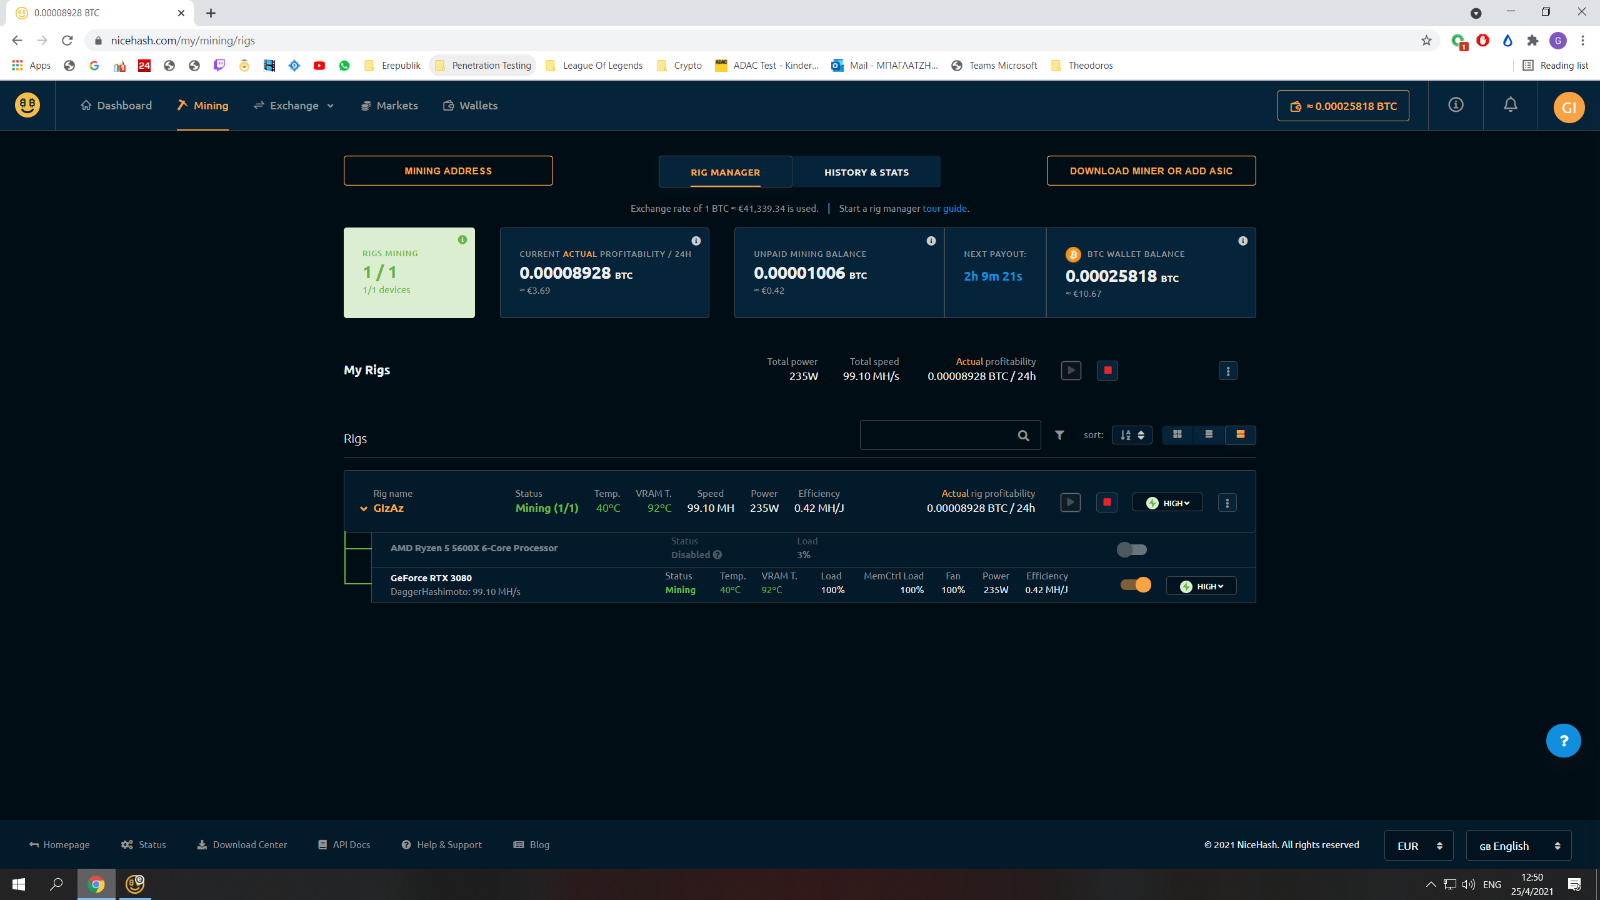The height and width of the screenshot is (900, 1600).
Task: Select the Rig Manager tab
Action: point(725,172)
